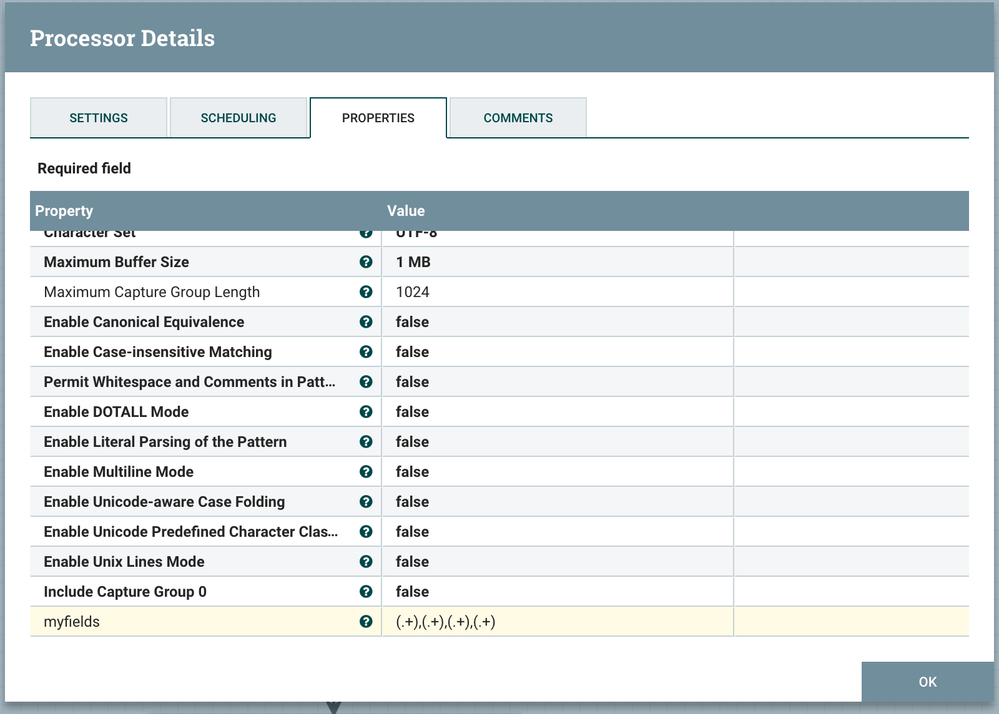
Task: Click help icon for Enable Case-insensitive Matching
Action: (x=366, y=352)
